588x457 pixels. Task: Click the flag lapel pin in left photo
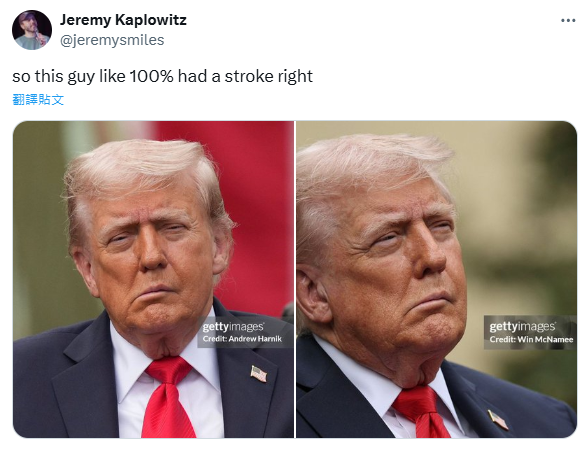coord(259,374)
